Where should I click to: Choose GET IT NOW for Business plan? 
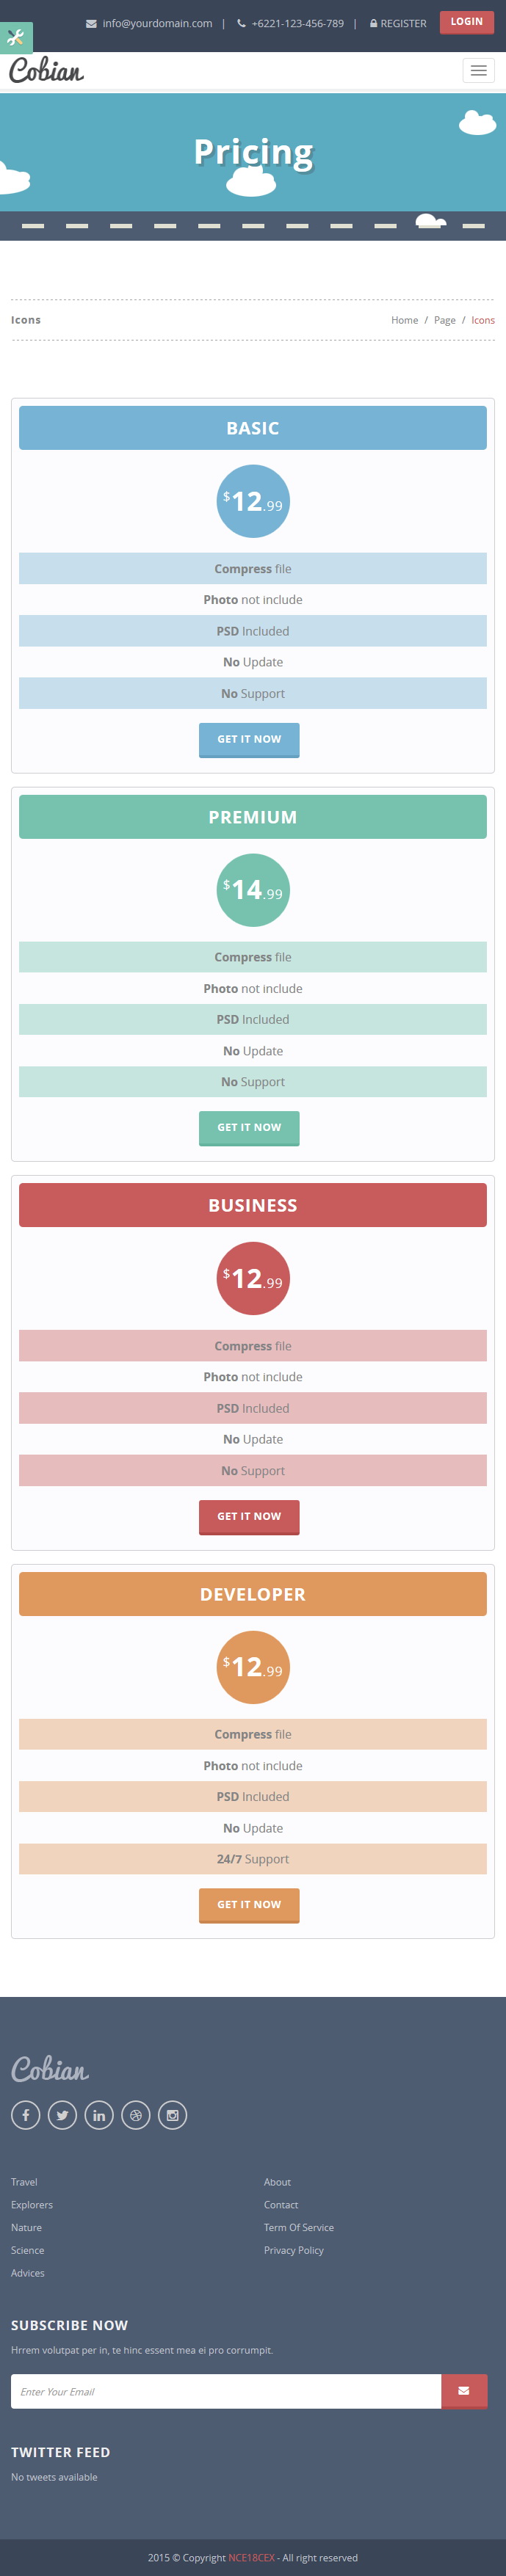[x=249, y=1516]
